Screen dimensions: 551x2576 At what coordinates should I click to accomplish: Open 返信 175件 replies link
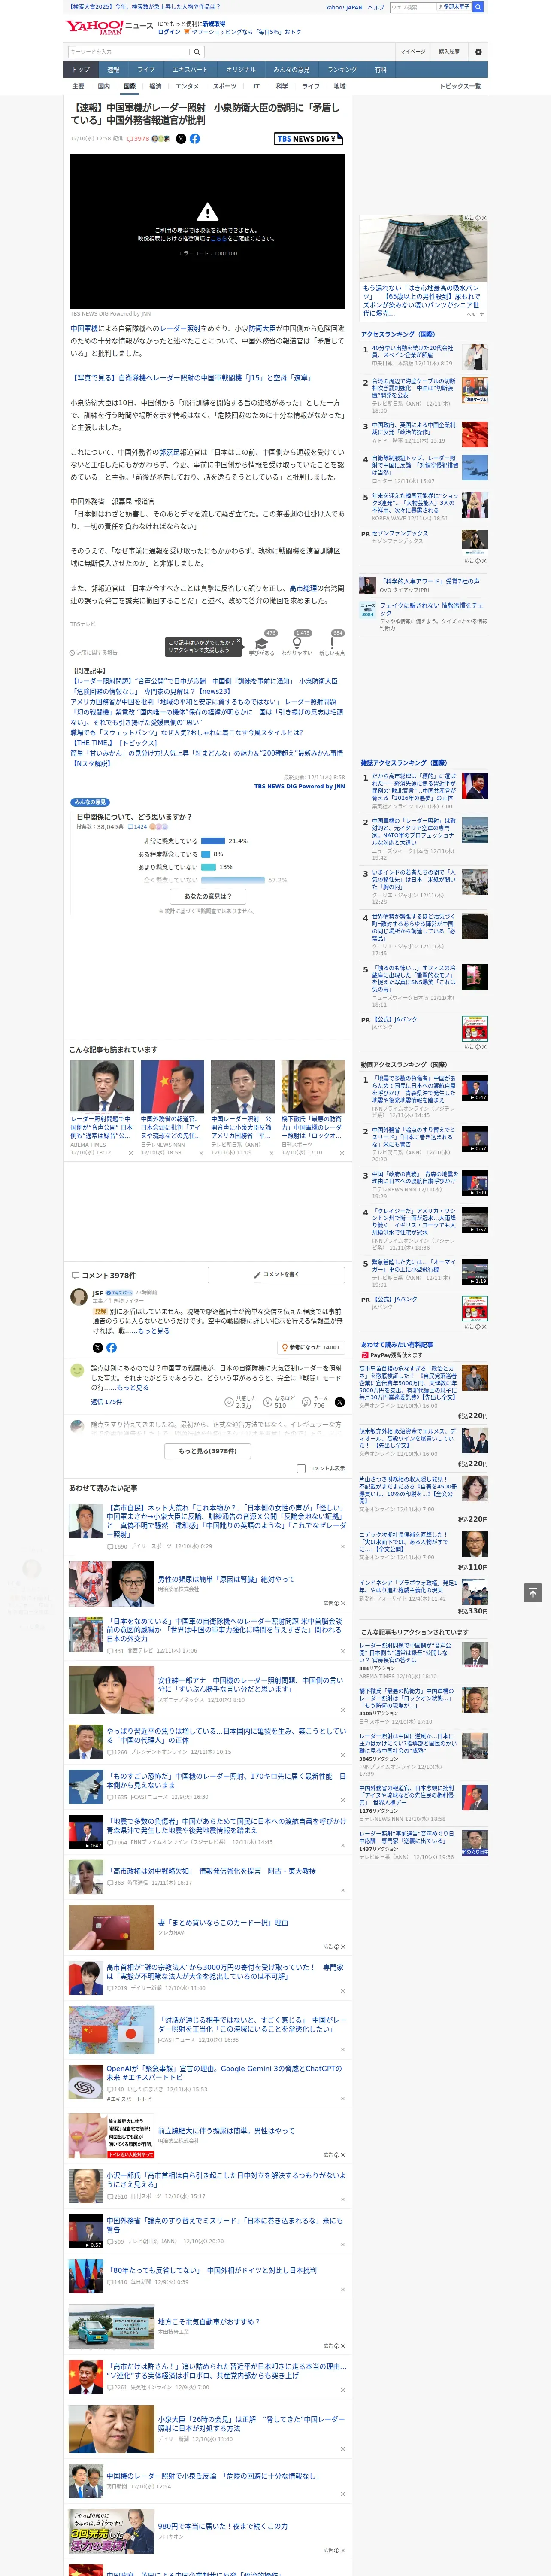[106, 1402]
